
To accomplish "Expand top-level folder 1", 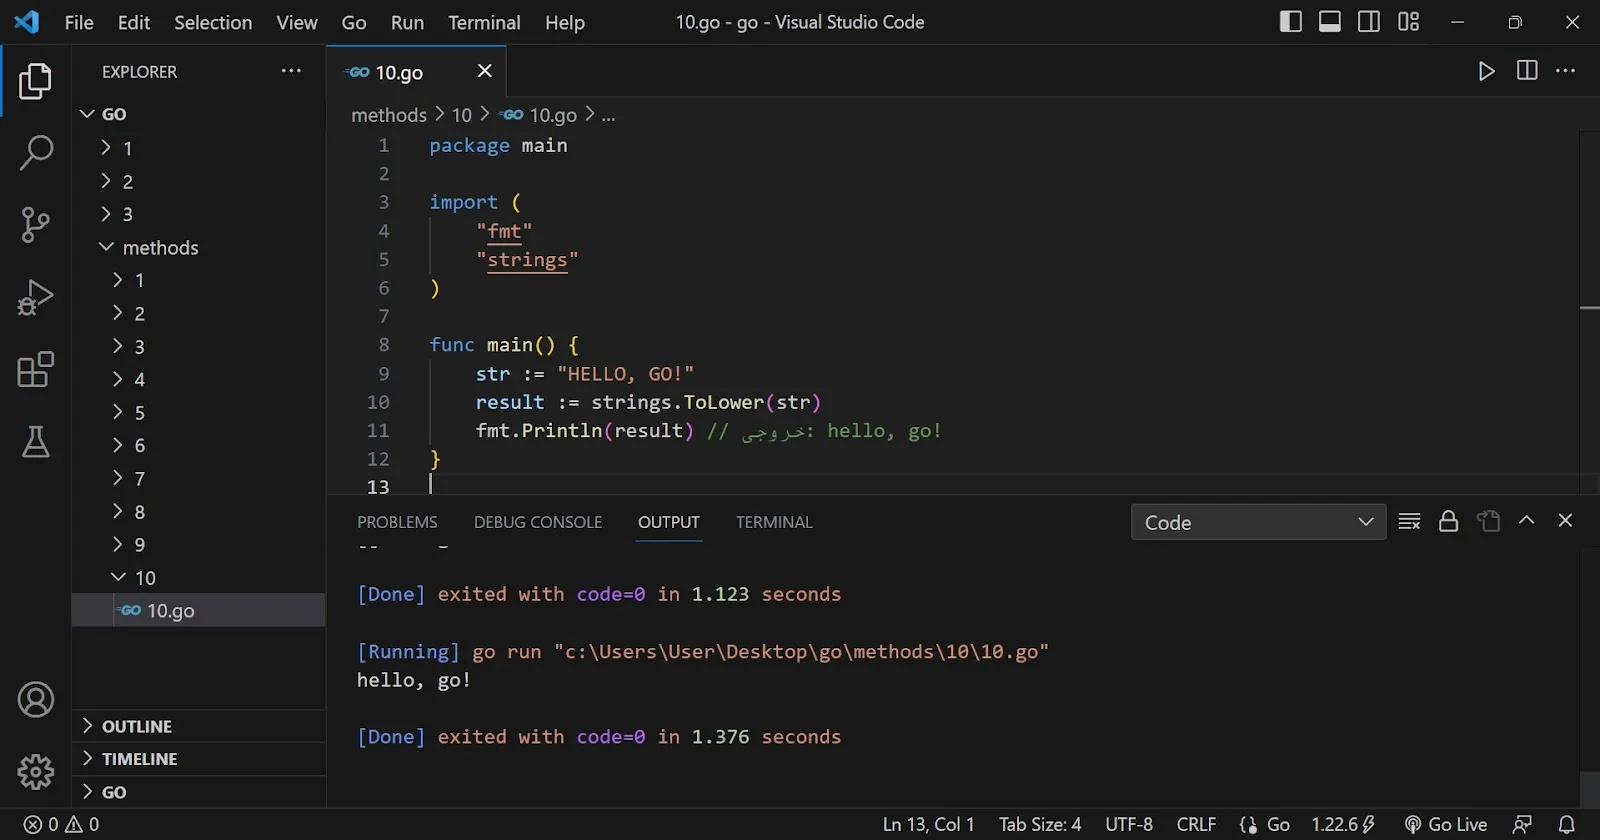I will (x=199, y=148).
